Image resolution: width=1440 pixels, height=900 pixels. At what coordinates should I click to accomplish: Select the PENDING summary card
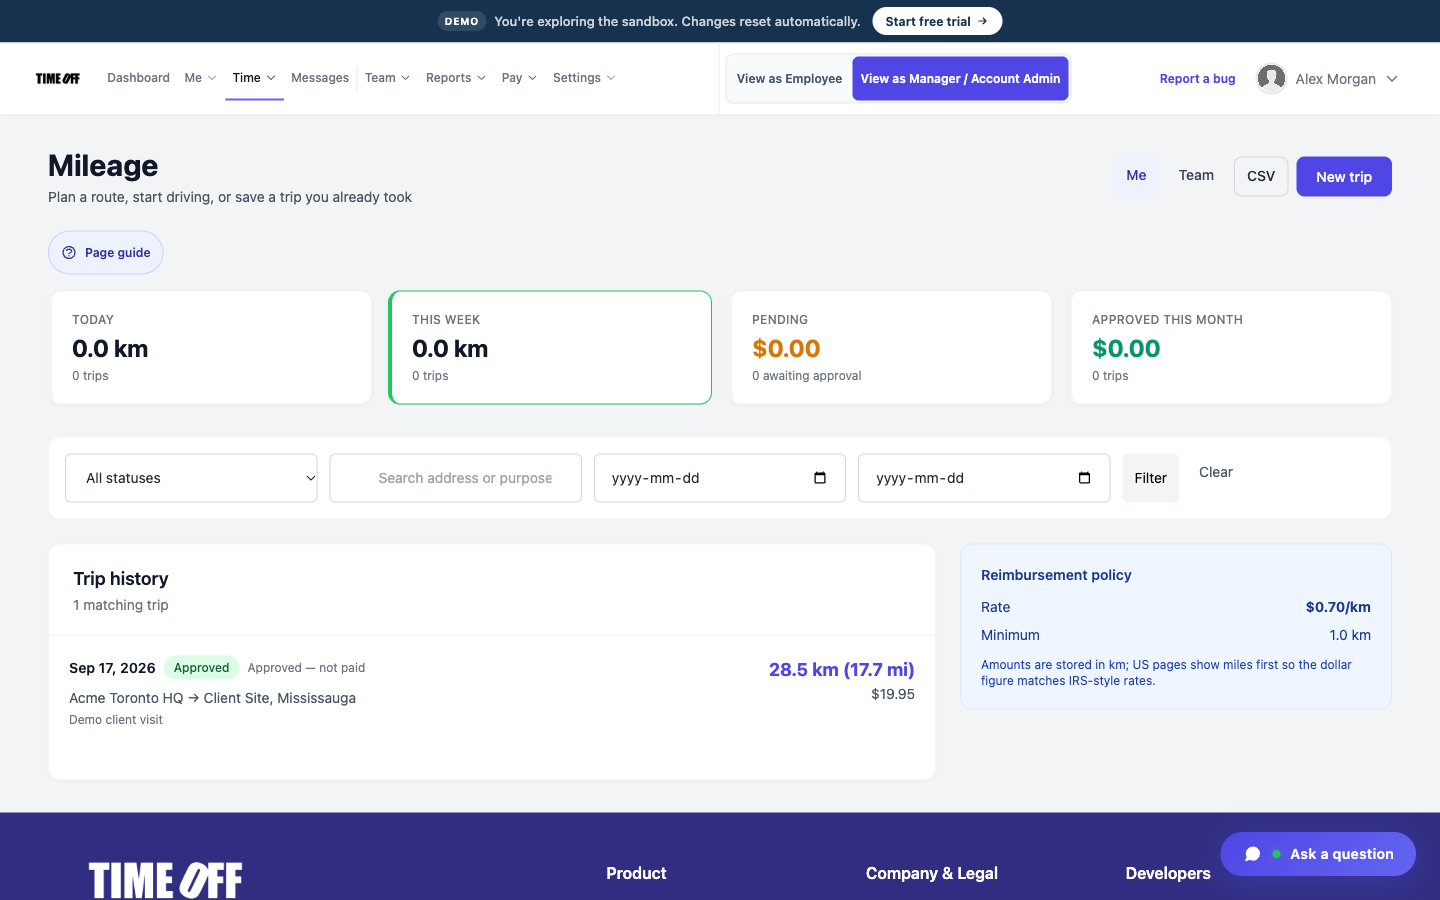pos(891,348)
